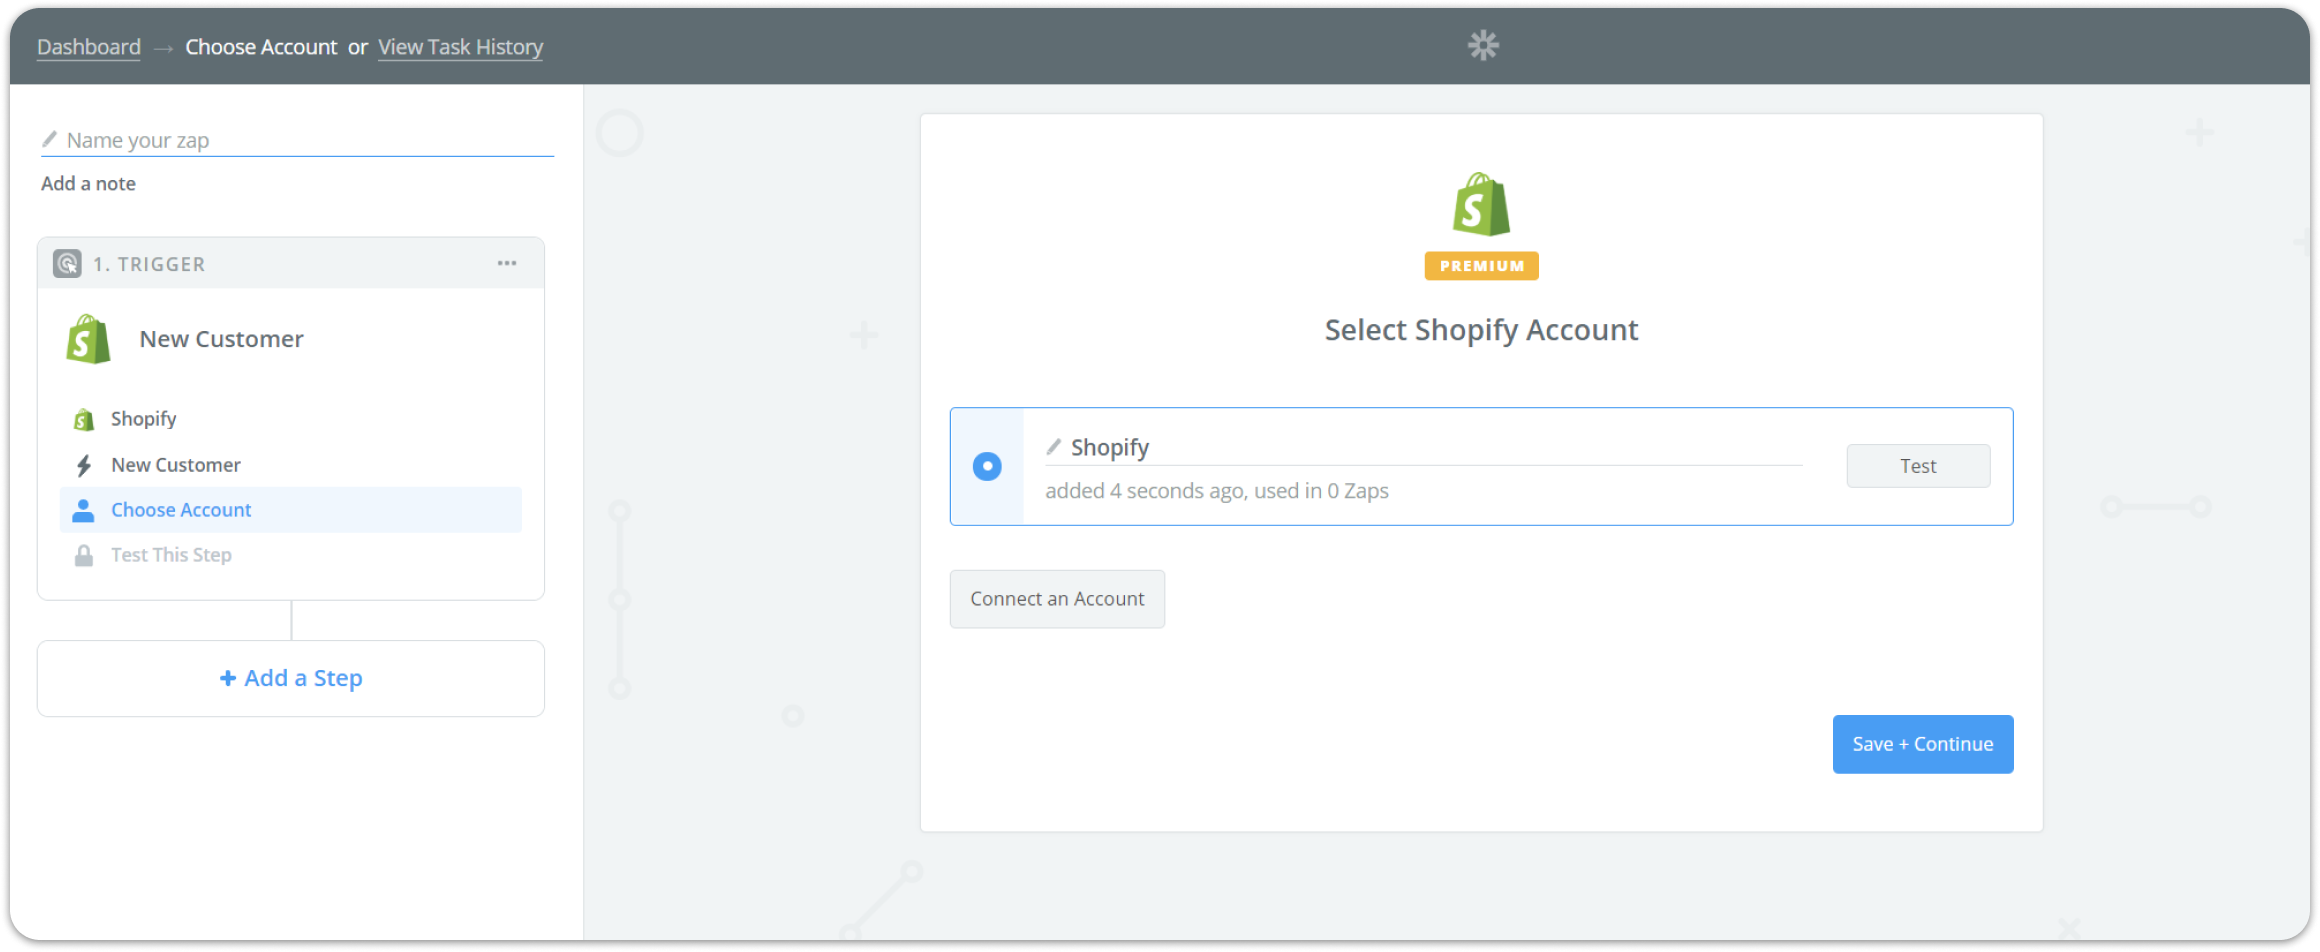Click the locked Test This Step item
The height and width of the screenshot is (952, 2320).
pyautogui.click(x=290, y=555)
